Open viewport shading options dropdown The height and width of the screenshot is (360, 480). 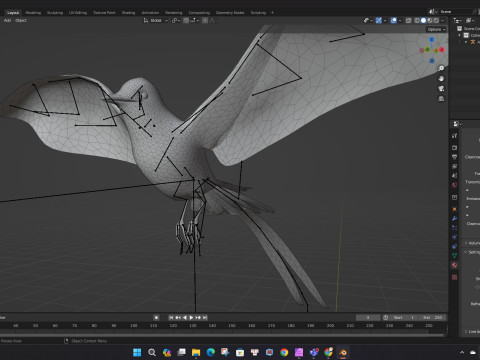pyautogui.click(x=442, y=20)
